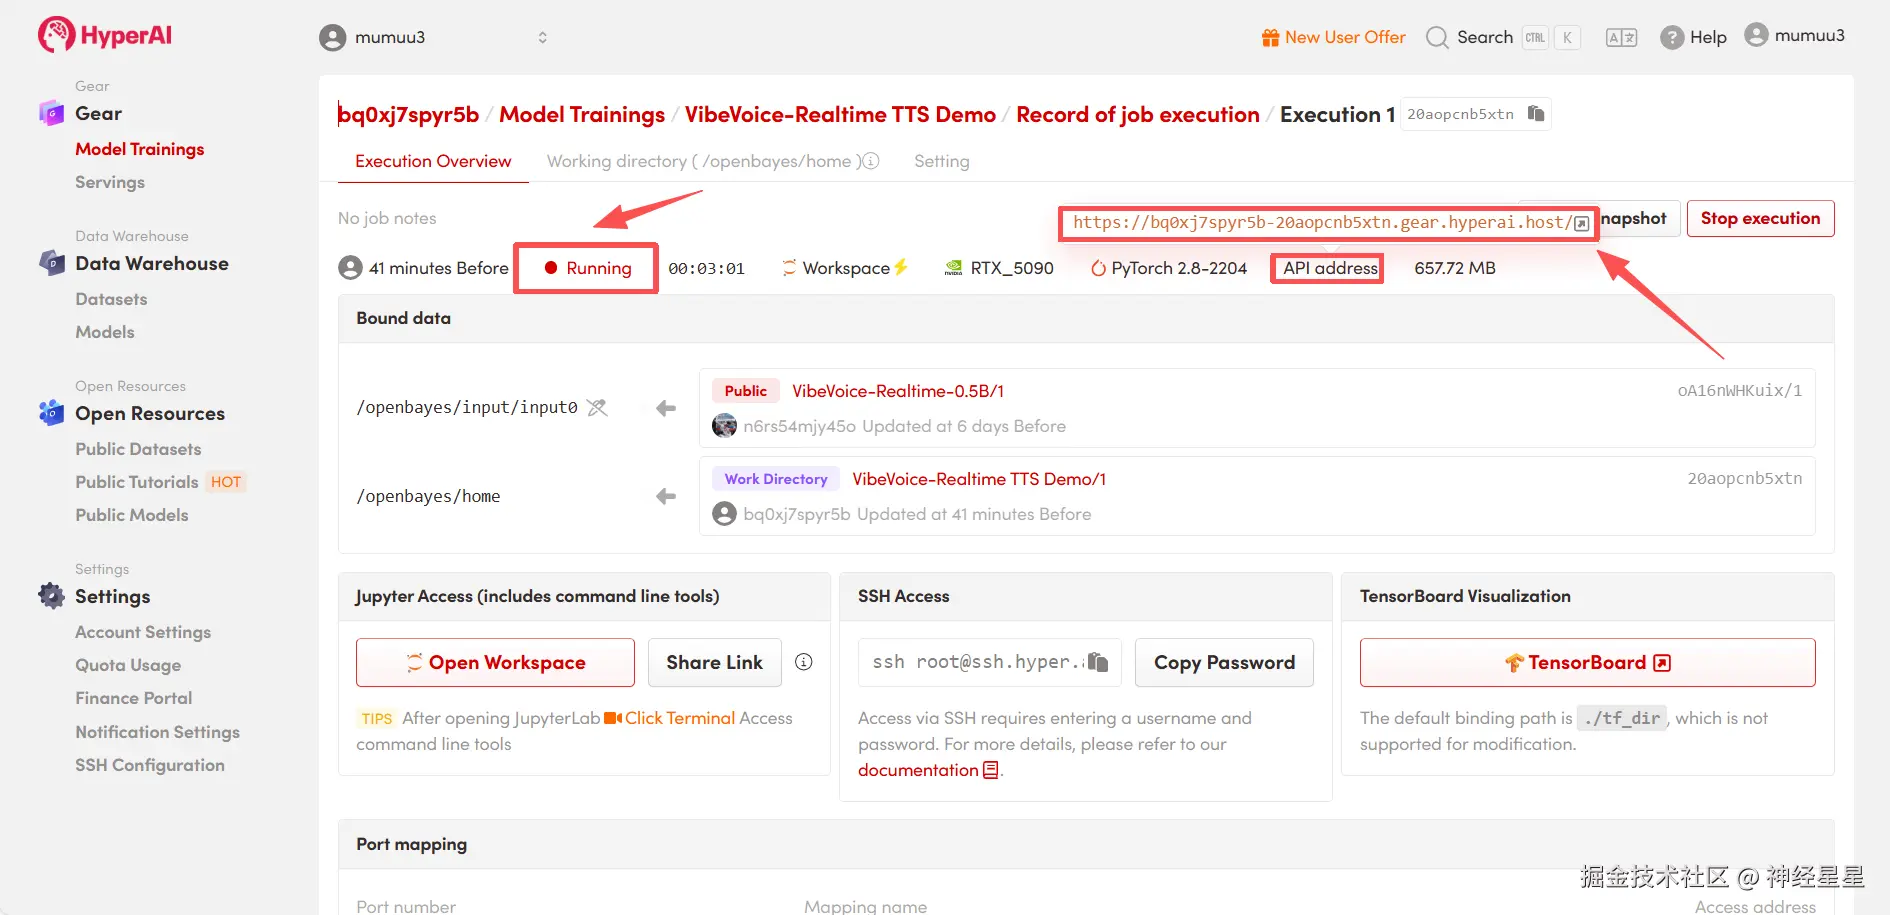Click the PyTorch icon beside PyTorch 2.8-2204
Screen dimensions: 1890x915
(x=1098, y=268)
